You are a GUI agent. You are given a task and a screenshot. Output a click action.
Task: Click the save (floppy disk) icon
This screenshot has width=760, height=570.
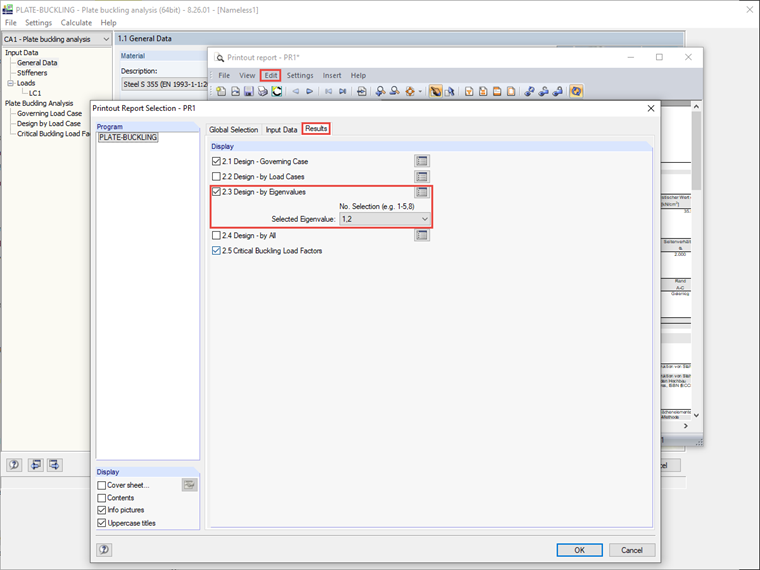click(249, 91)
